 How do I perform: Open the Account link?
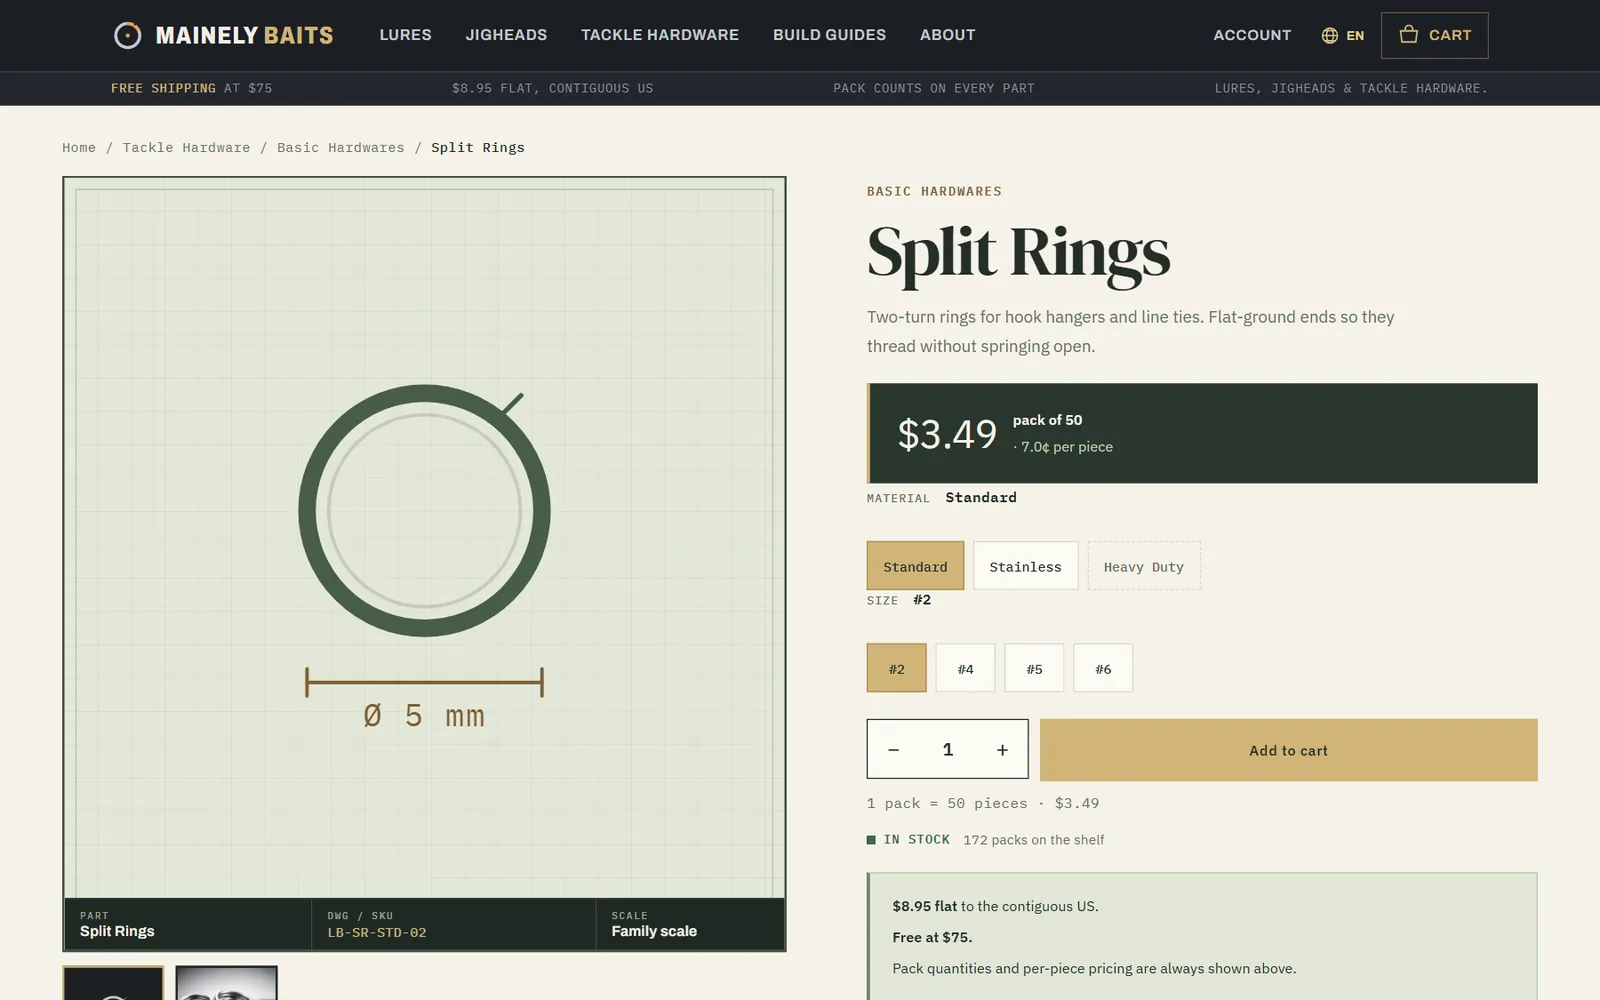coord(1252,35)
